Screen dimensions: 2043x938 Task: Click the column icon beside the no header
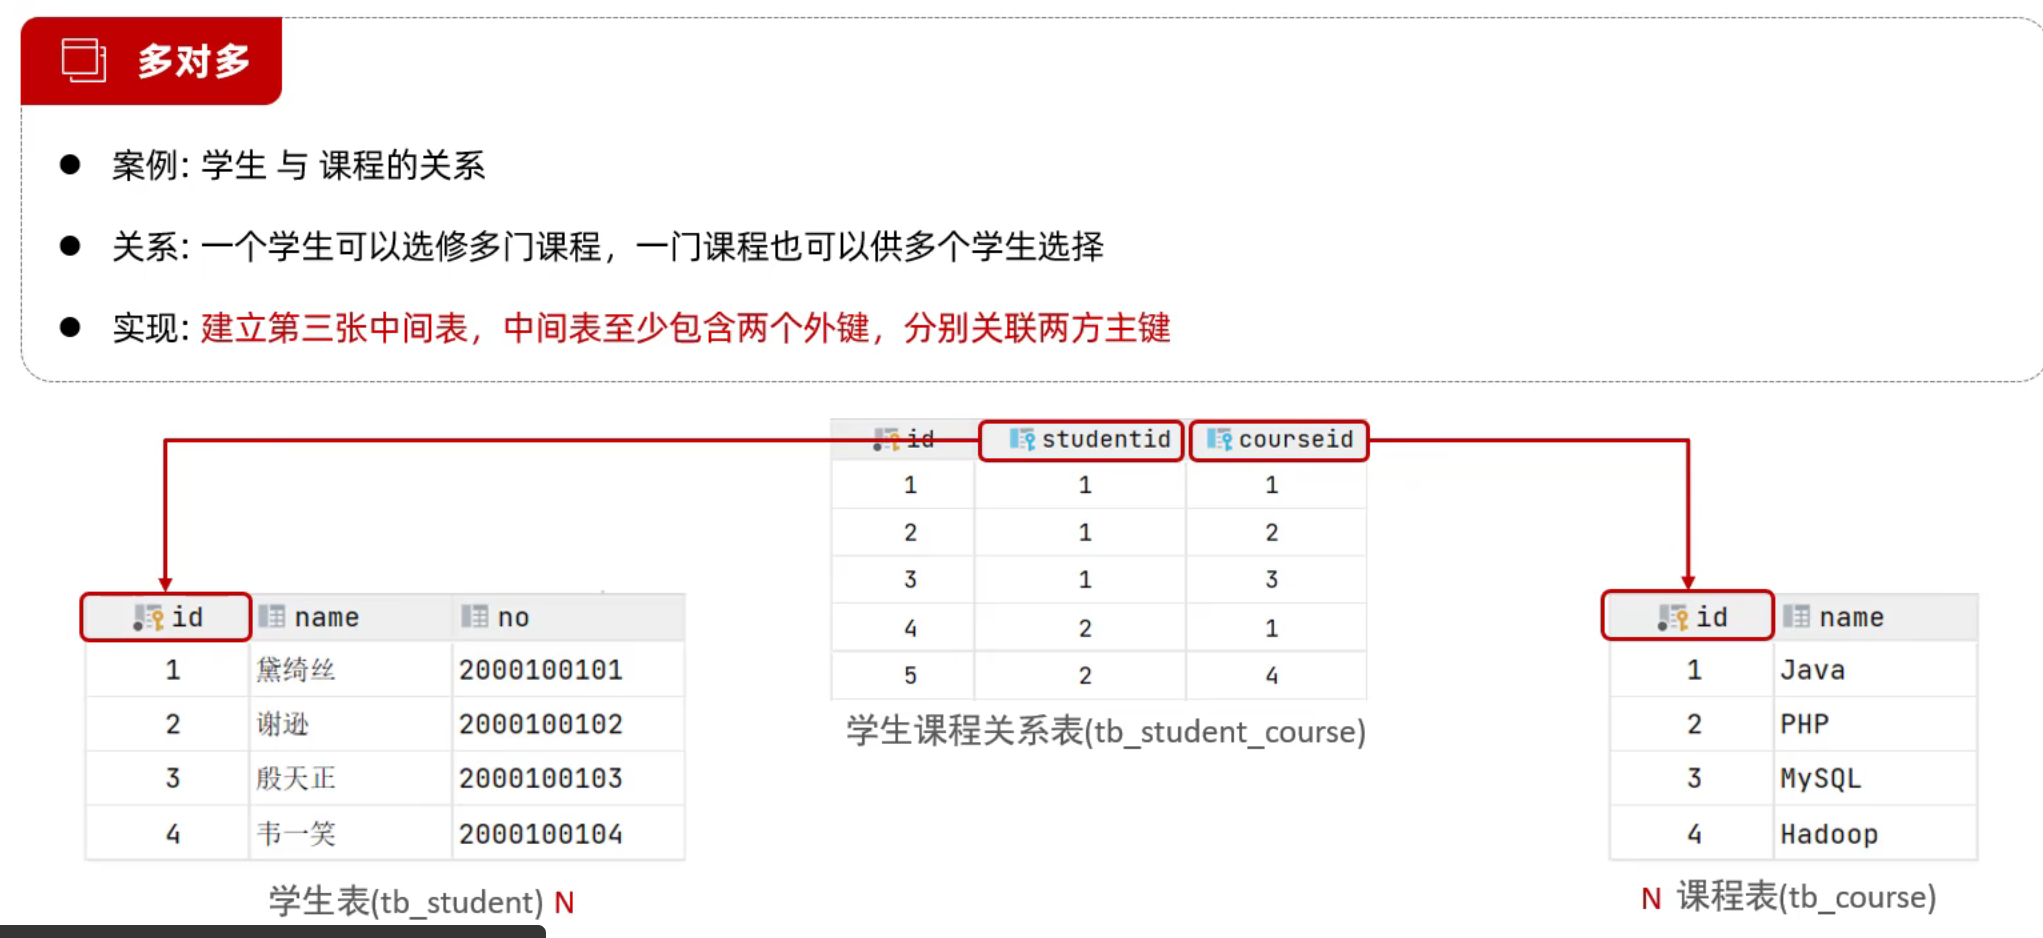[474, 616]
